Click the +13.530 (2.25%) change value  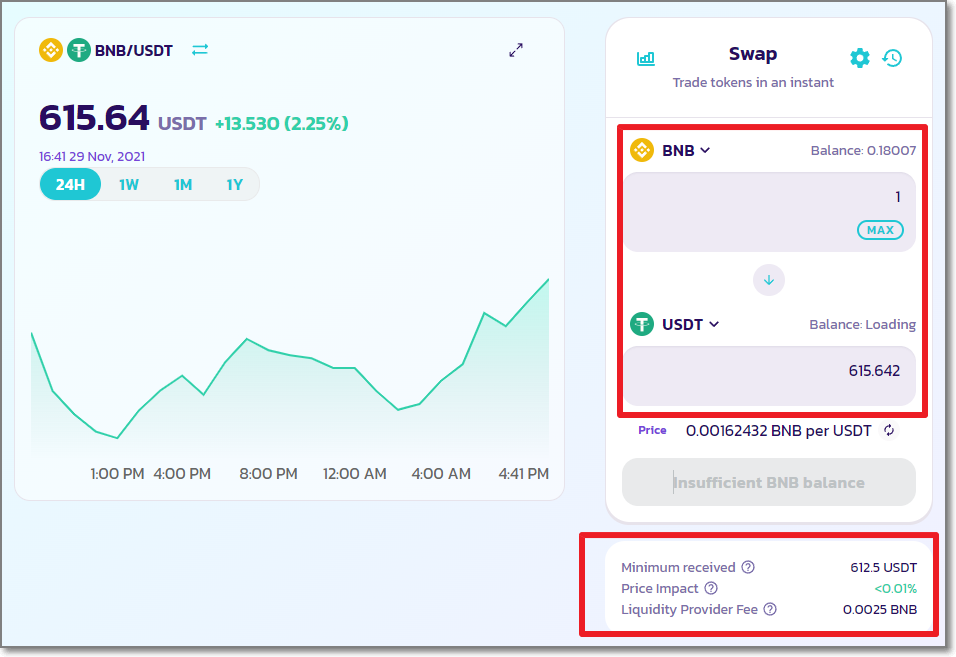coord(282,124)
